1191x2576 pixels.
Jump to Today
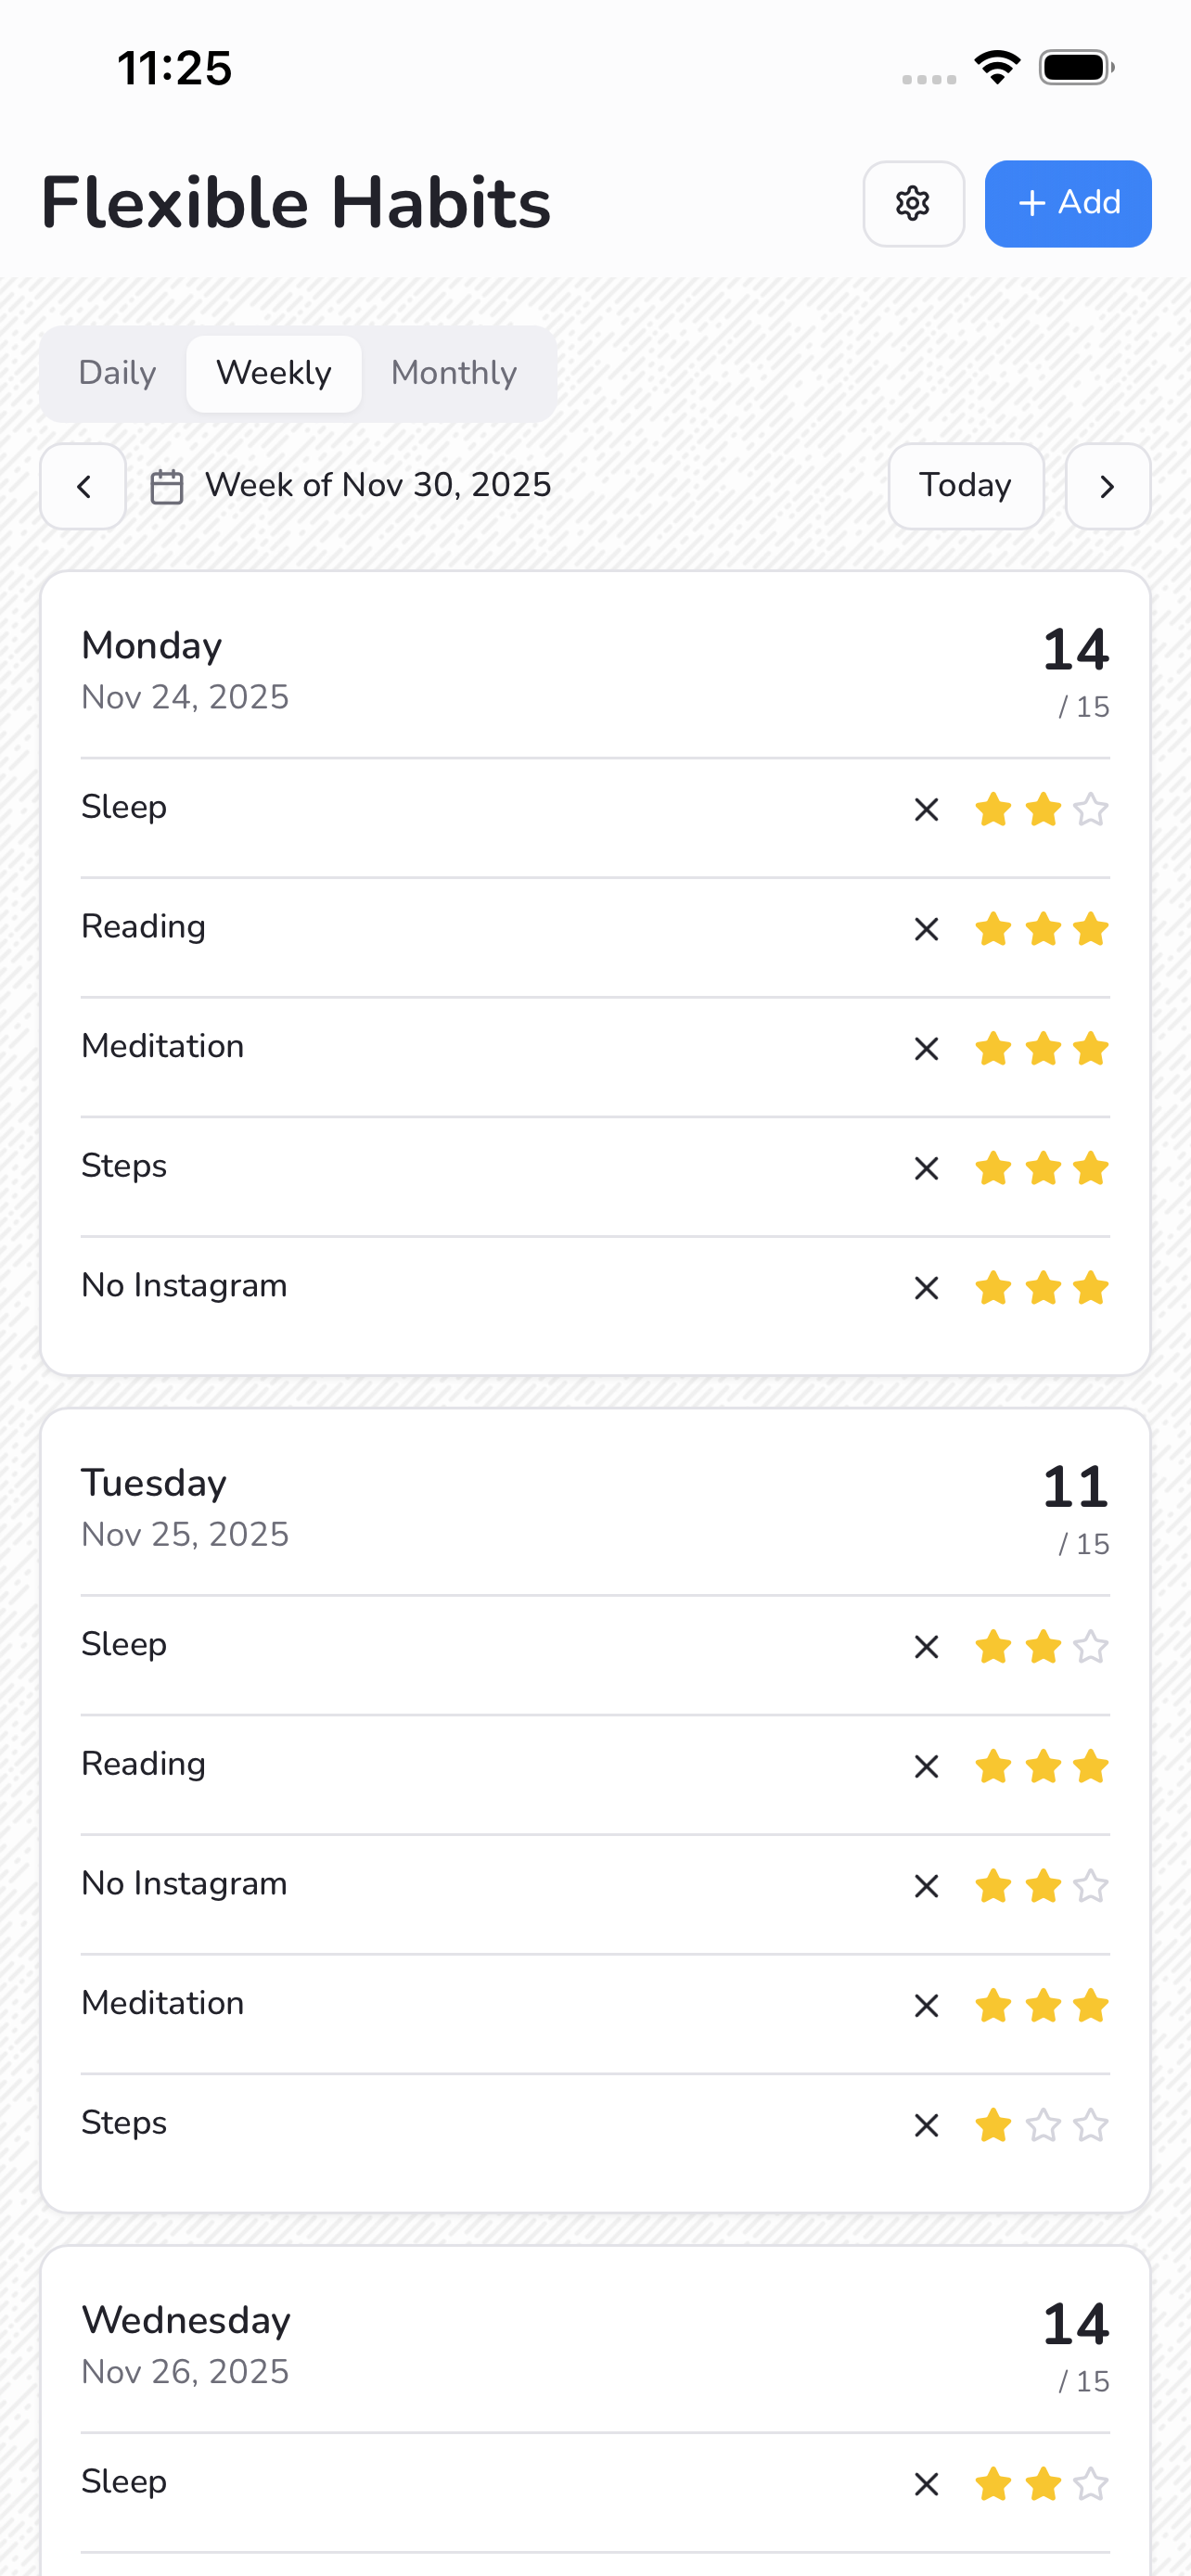[x=965, y=487]
